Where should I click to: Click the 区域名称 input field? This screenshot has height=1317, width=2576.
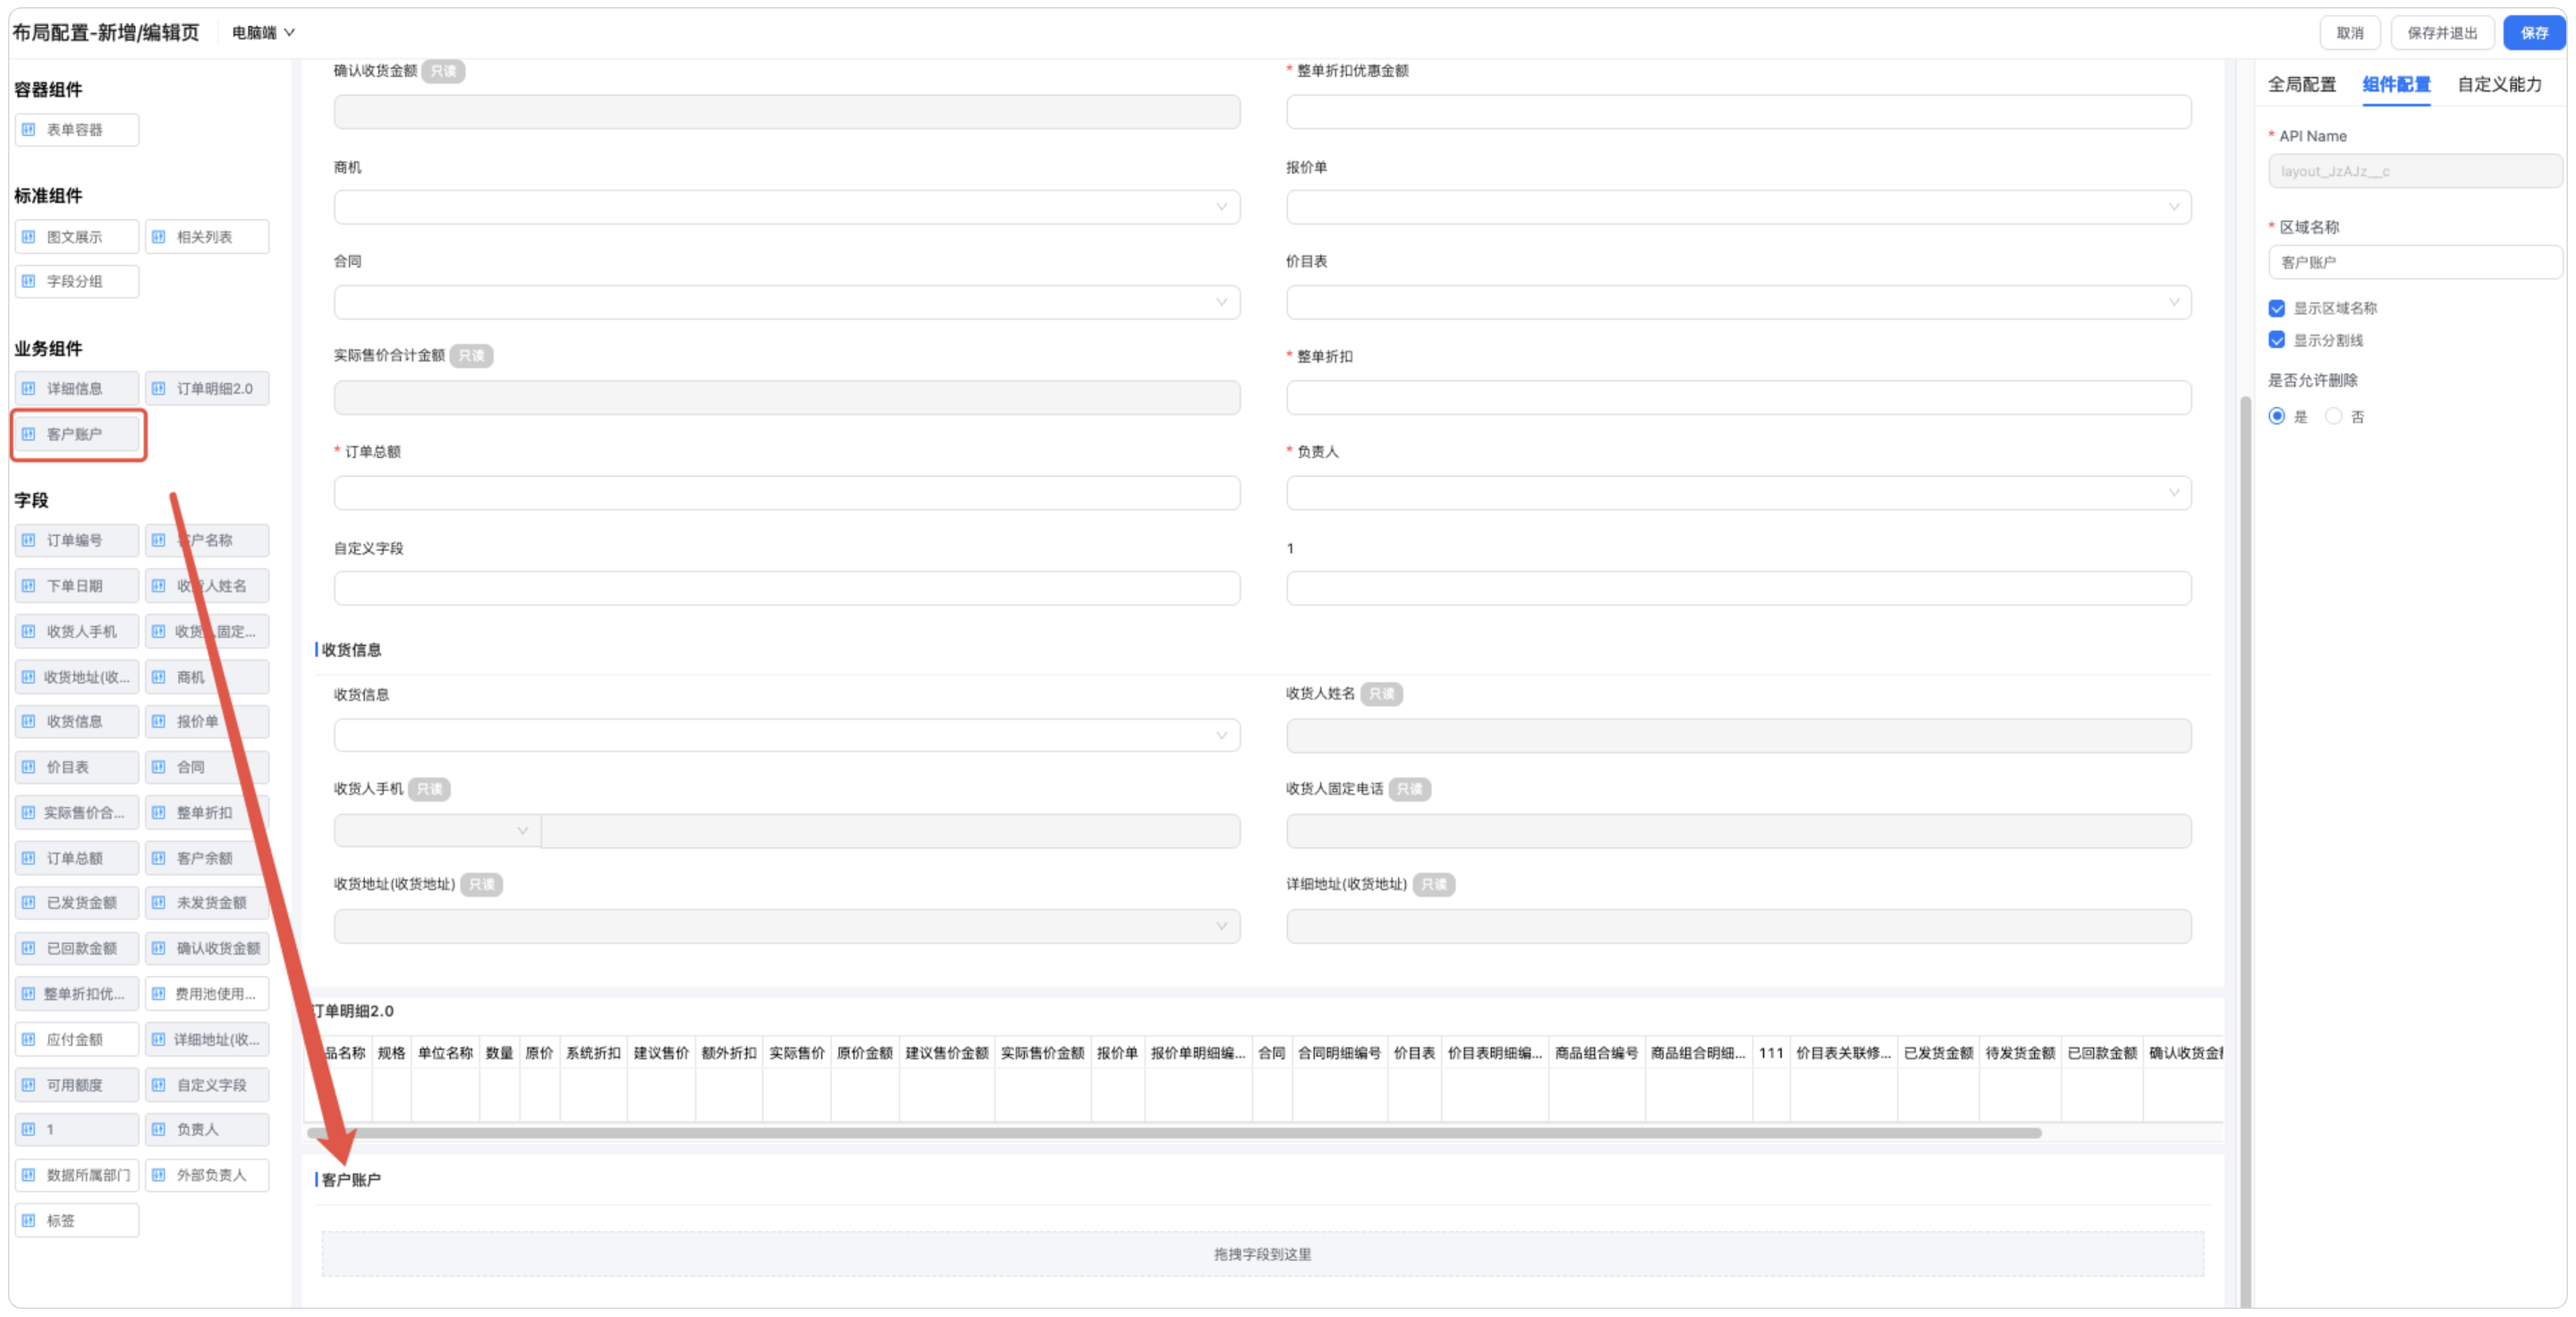tap(2414, 263)
